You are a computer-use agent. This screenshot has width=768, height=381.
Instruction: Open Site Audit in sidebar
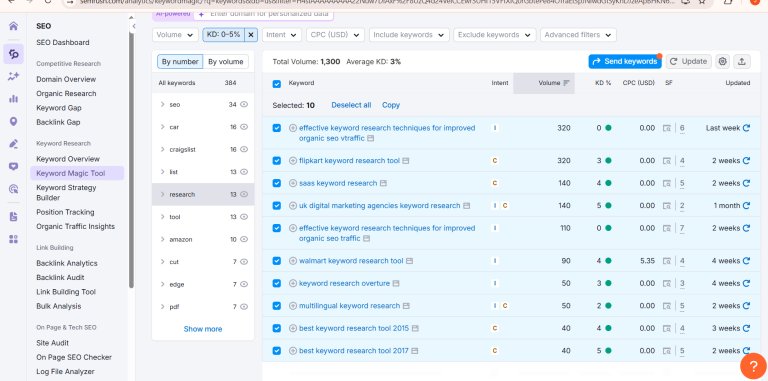click(52, 343)
